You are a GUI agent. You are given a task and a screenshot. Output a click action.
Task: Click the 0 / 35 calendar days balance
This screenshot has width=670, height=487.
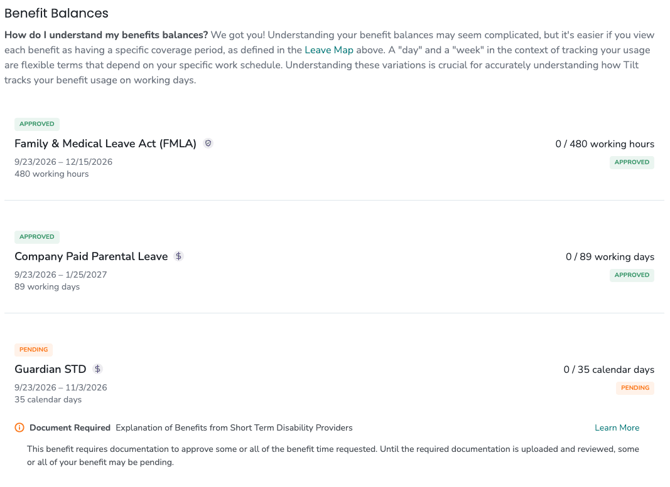[608, 370]
